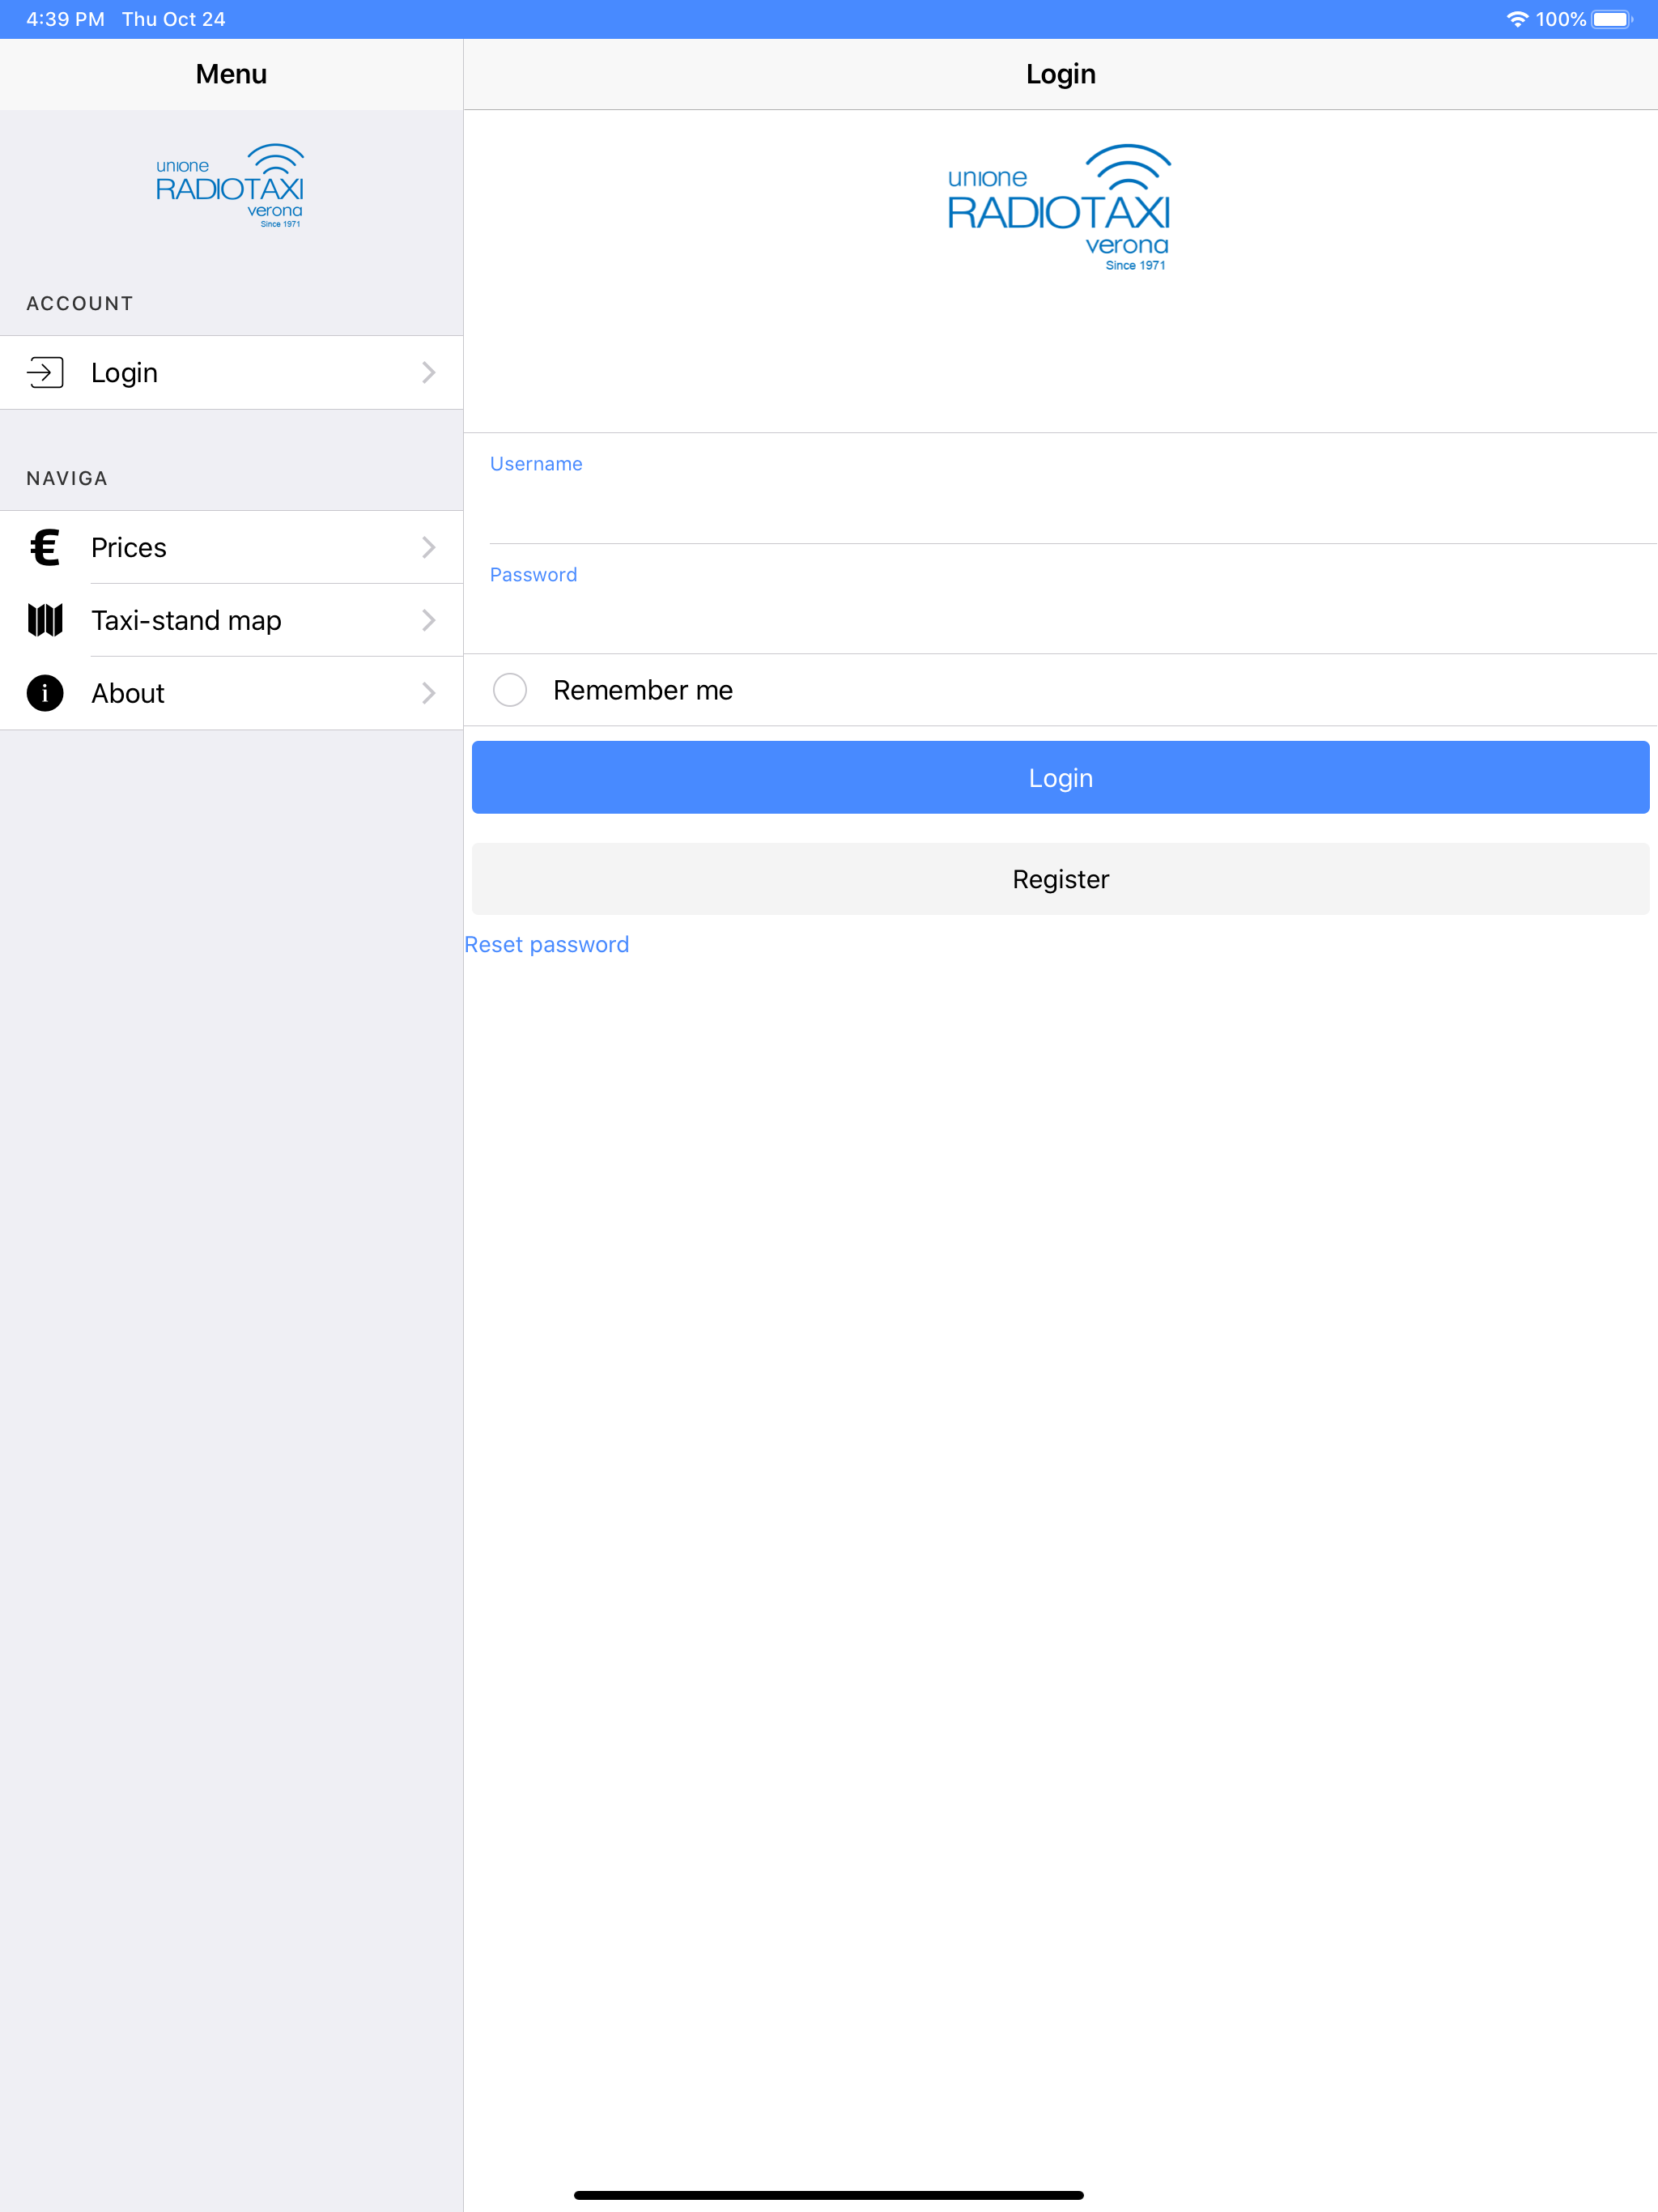Click the Reset password link
Image resolution: width=1658 pixels, height=2212 pixels.
click(547, 944)
